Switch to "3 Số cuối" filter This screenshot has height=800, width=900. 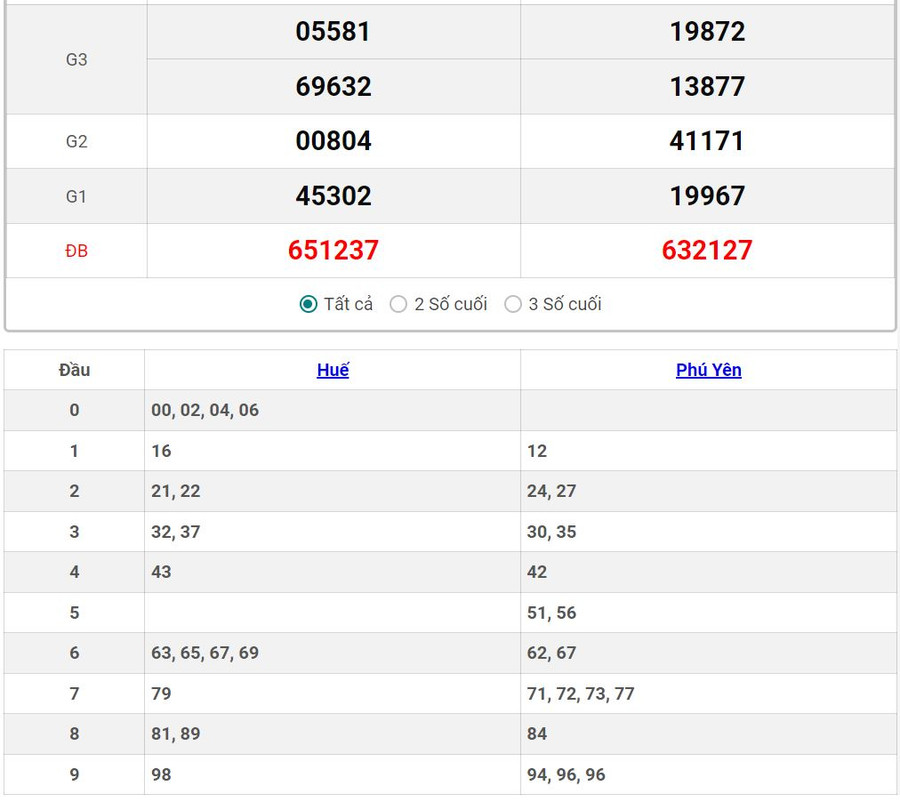coord(513,304)
